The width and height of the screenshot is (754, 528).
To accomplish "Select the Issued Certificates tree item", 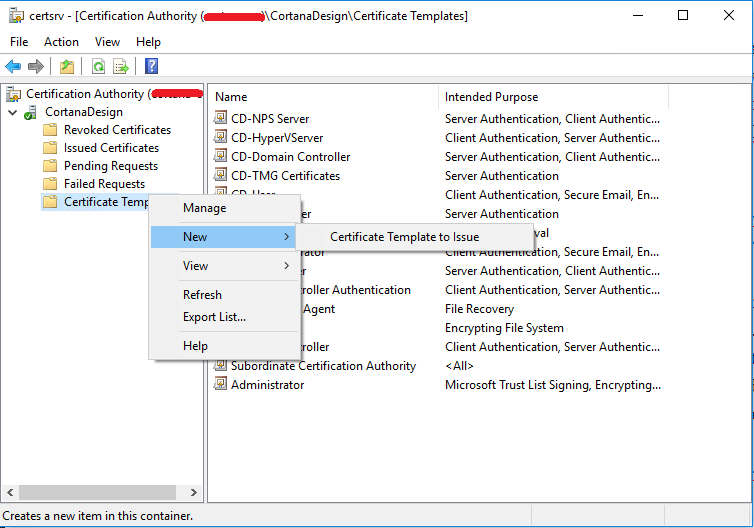I will 112,148.
